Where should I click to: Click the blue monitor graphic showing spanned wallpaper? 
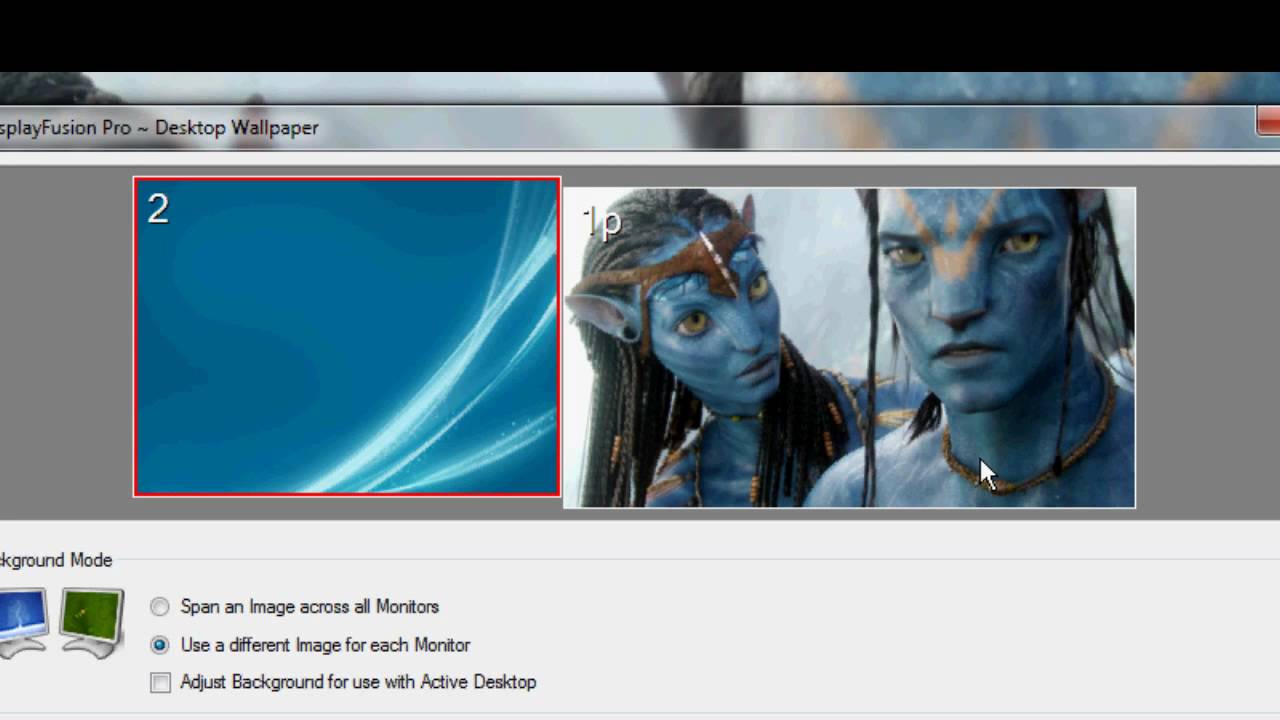pos(18,615)
